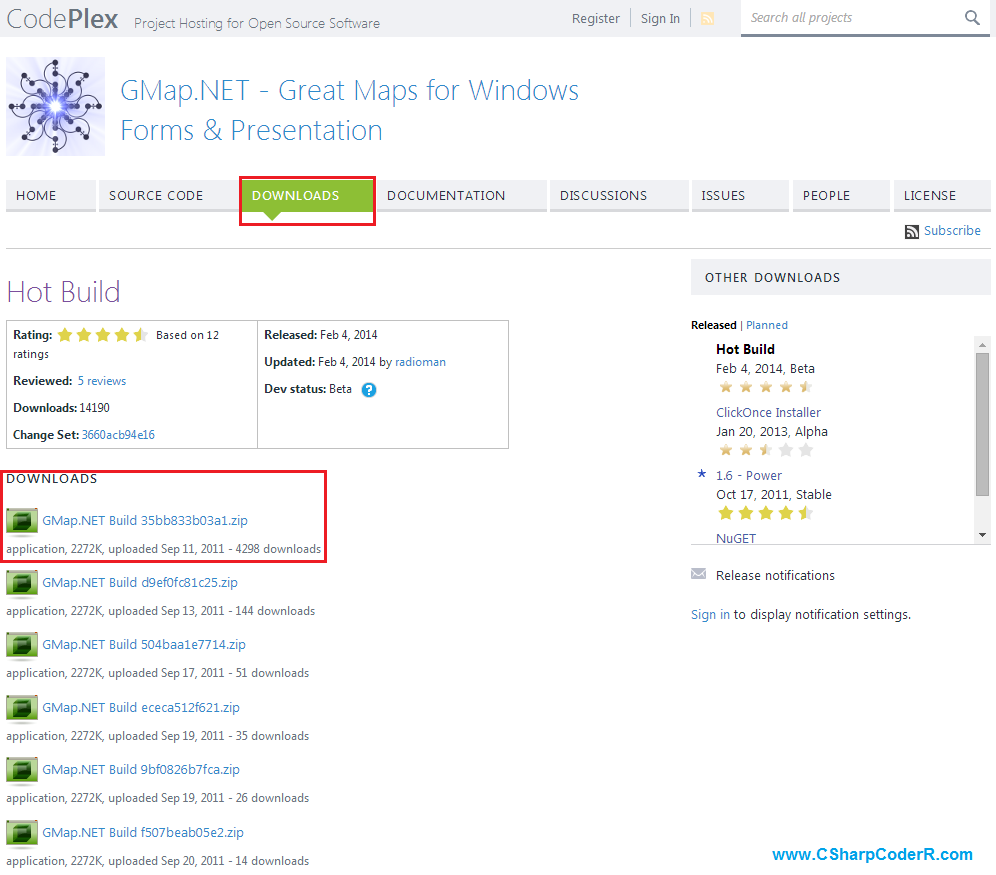Image resolution: width=996 pixels, height=875 pixels.
Task: Click the Sign In link in header
Action: click(x=660, y=18)
